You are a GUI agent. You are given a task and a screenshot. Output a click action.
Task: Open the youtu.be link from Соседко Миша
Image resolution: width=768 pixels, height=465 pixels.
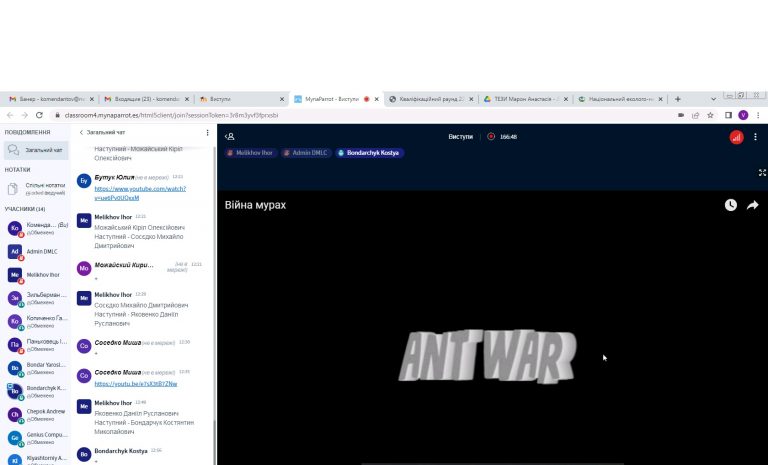click(135, 383)
